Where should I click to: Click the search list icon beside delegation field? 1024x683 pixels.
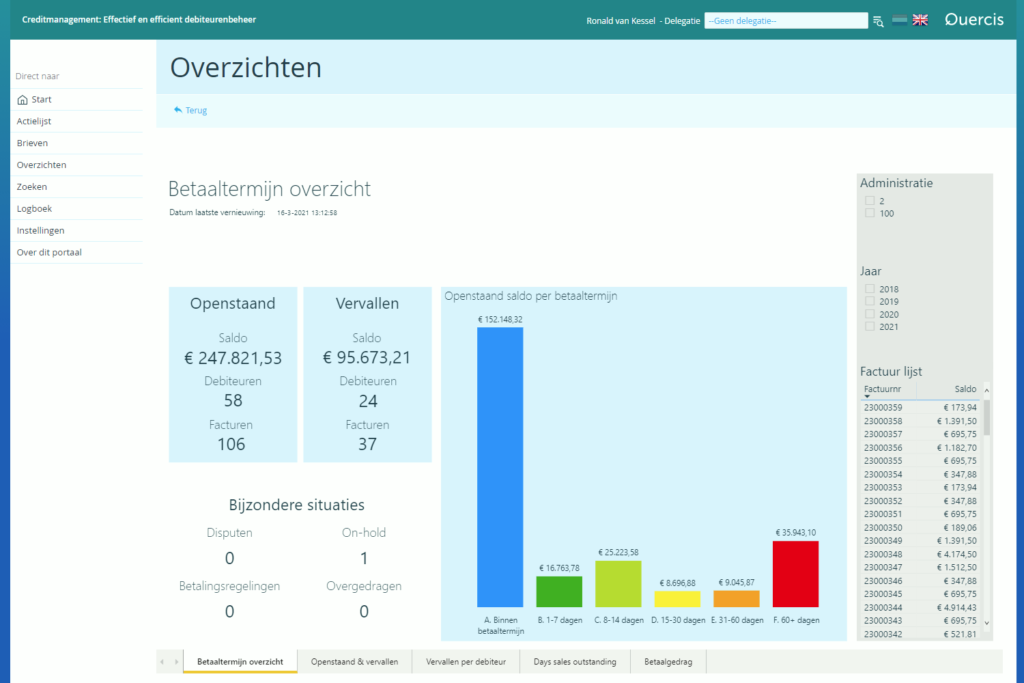coord(878,22)
